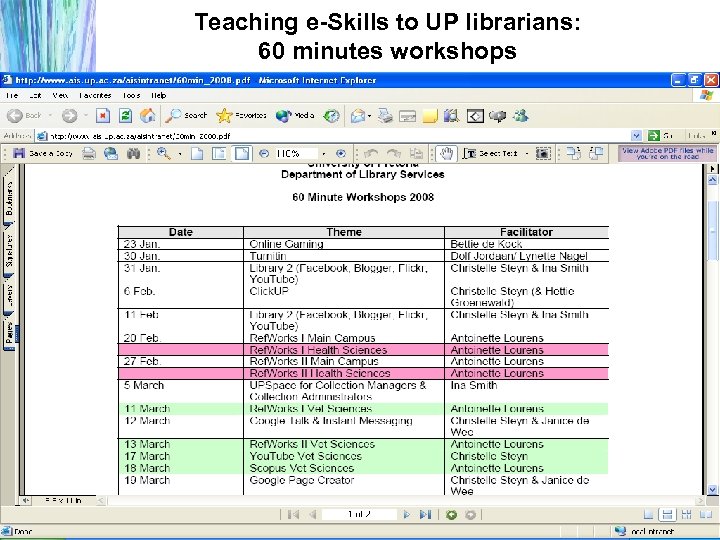Open the Bookmarks side tab
This screenshot has width=720, height=540.
(x=9, y=198)
